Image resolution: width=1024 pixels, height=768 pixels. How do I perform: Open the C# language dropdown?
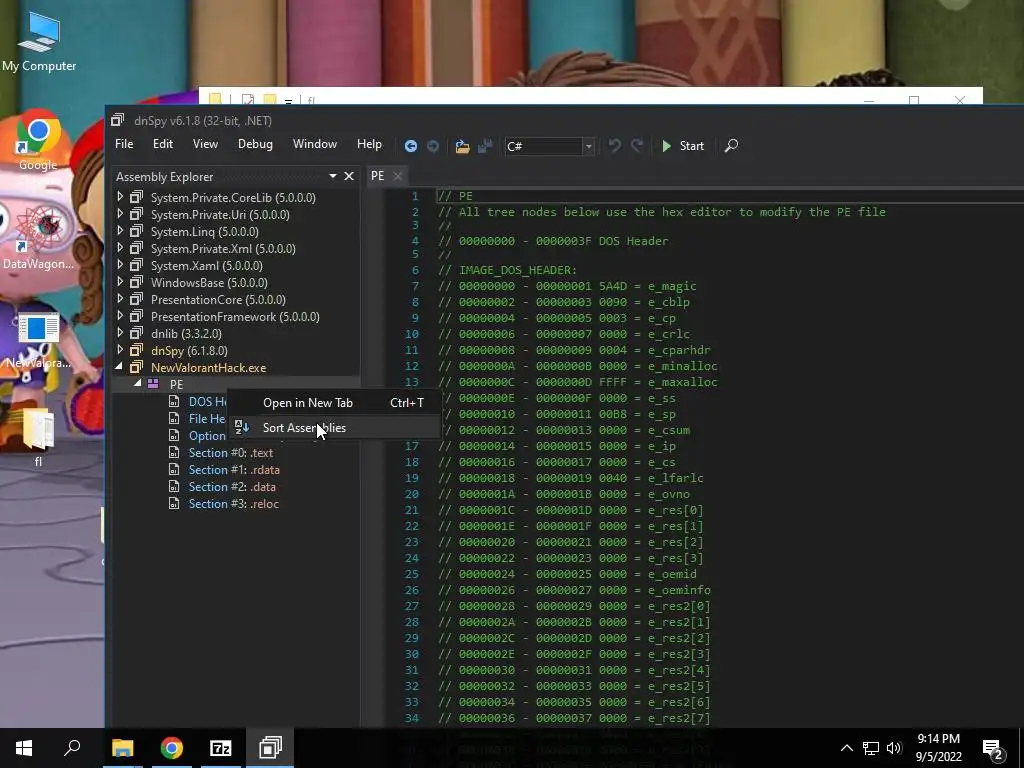[x=549, y=146]
